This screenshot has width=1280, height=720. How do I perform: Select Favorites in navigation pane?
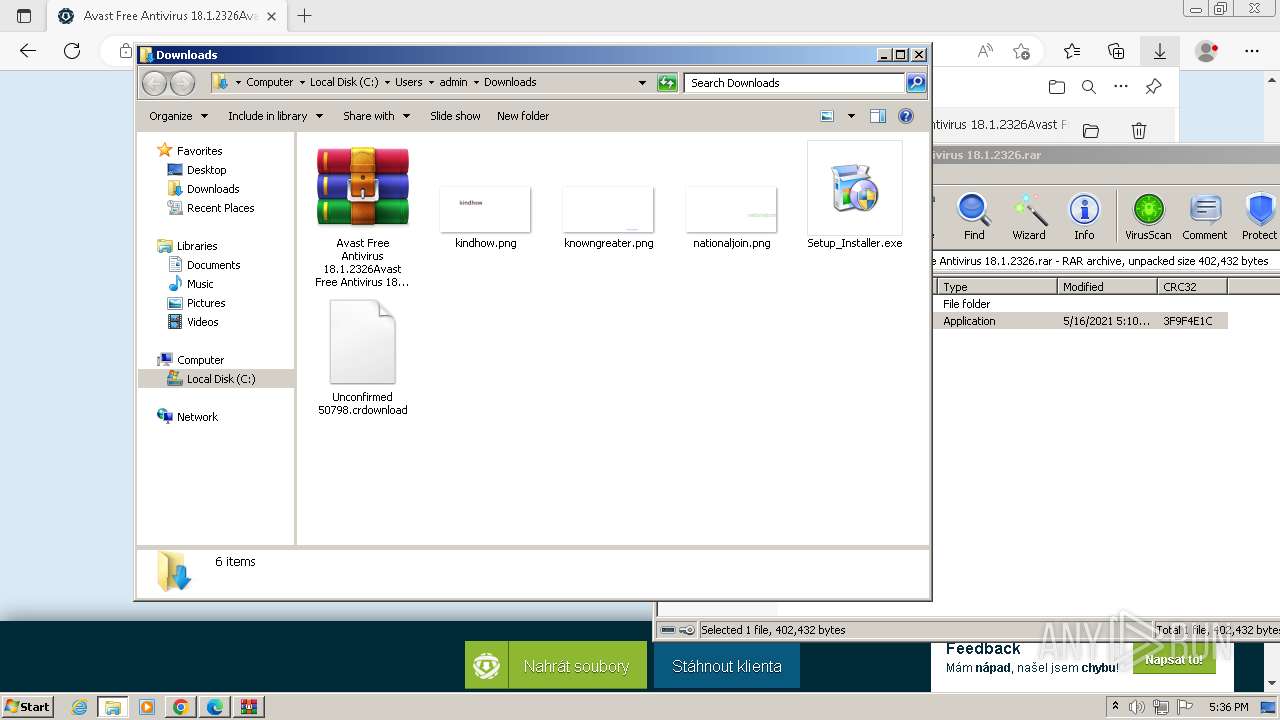(199, 151)
